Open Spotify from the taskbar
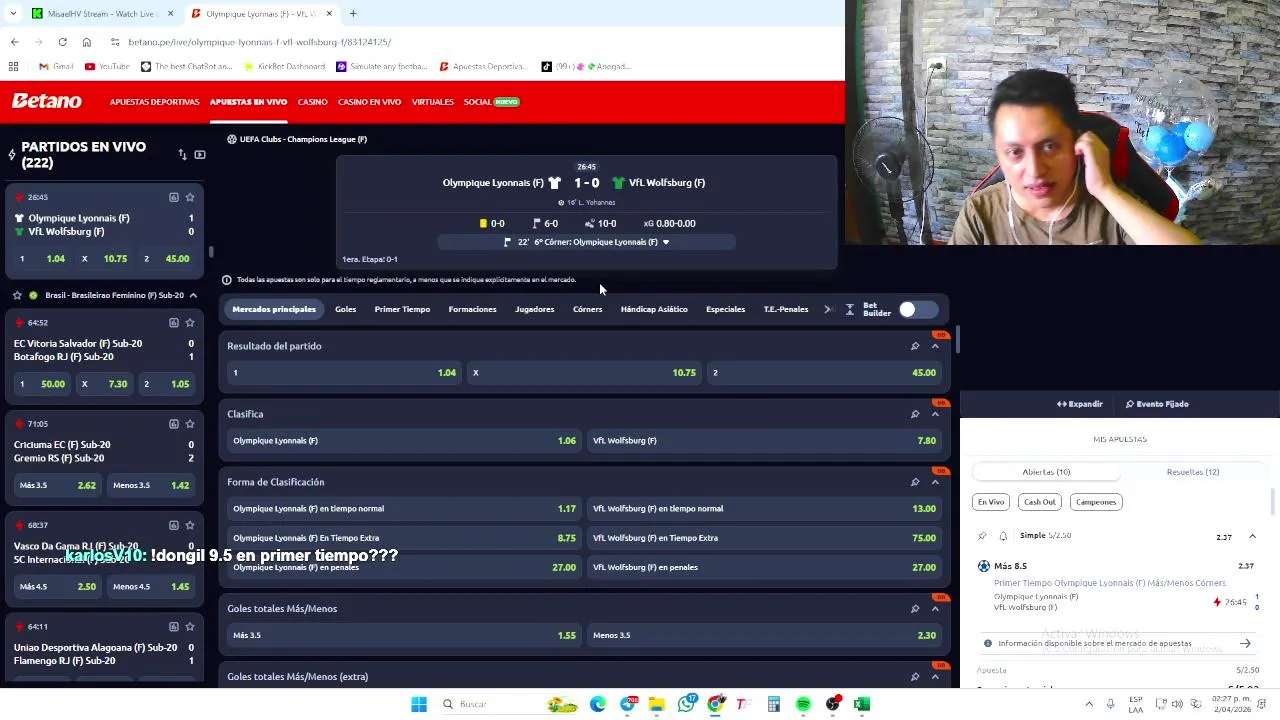The width and height of the screenshot is (1280, 720). pos(803,704)
